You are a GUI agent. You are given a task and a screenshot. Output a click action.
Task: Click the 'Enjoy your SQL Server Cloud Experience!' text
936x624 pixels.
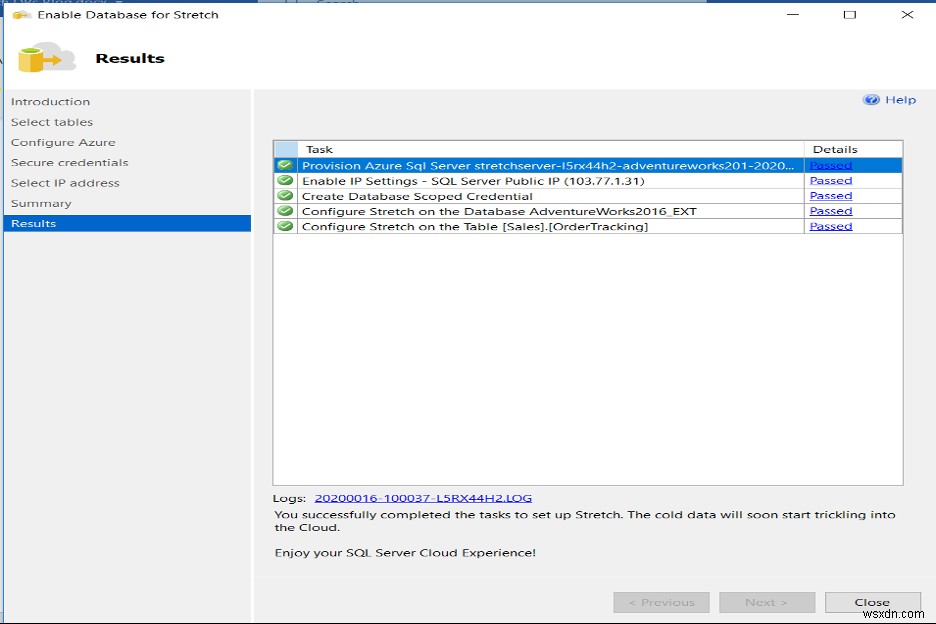405,553
